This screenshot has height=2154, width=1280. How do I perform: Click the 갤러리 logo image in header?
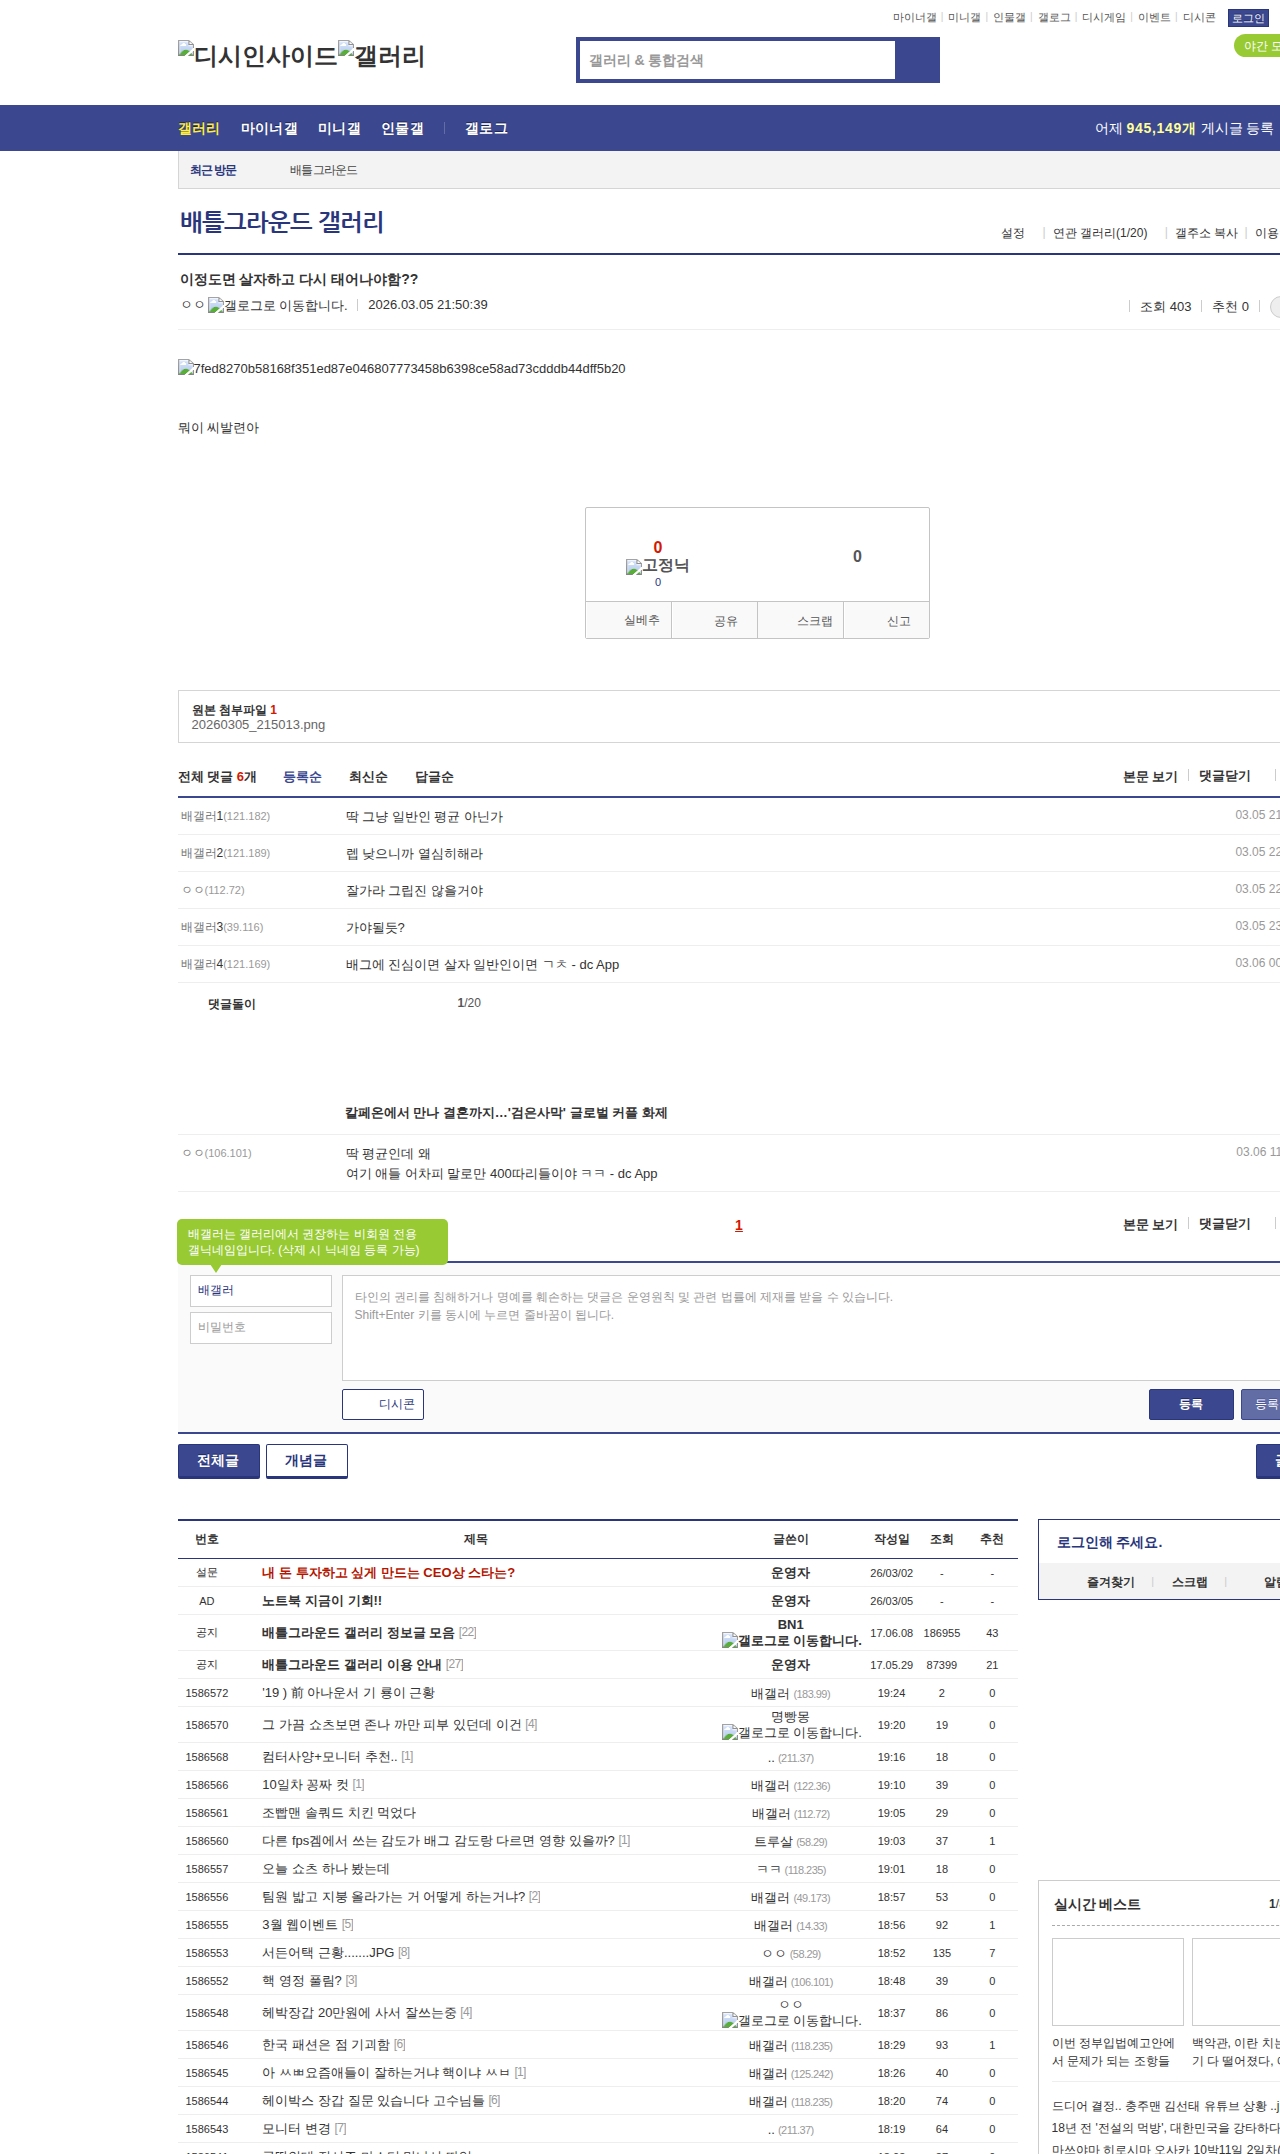pos(382,55)
